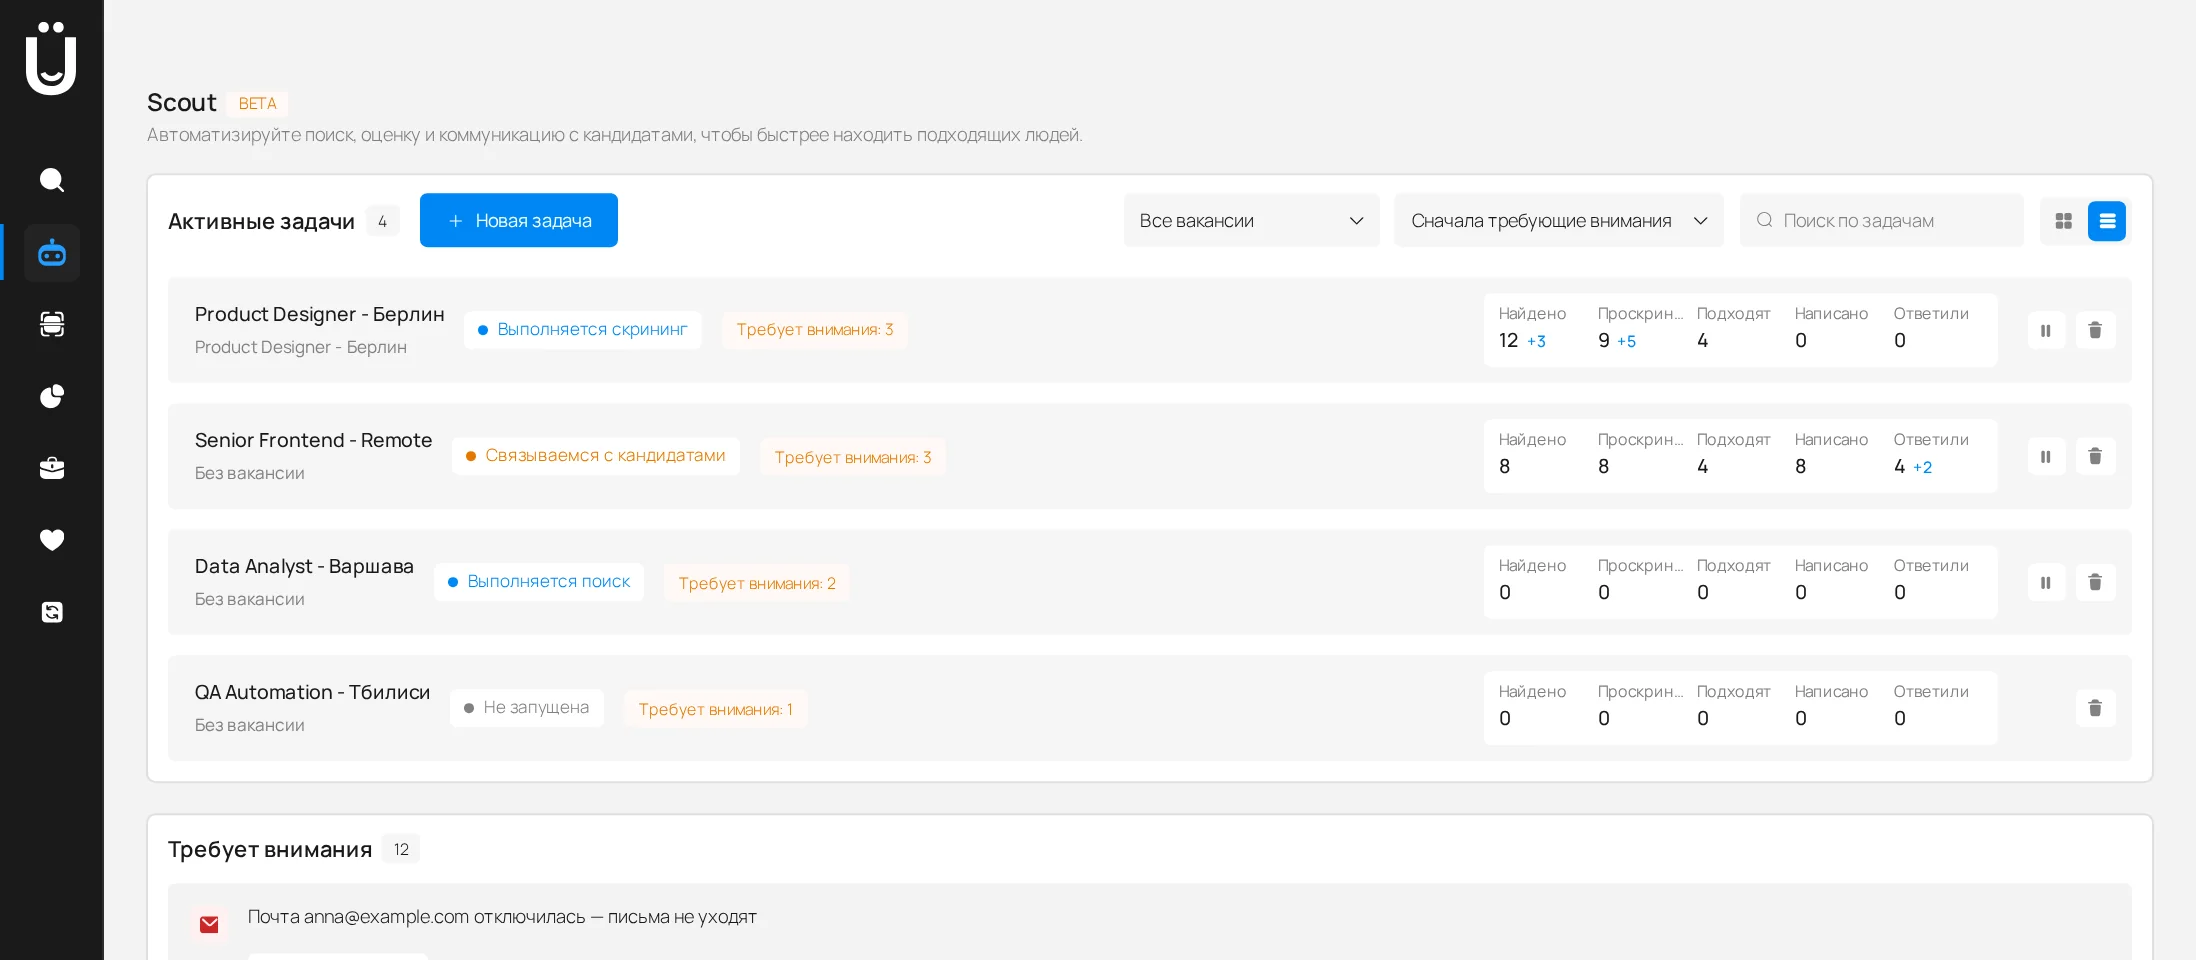Viewport: 2200px width, 960px height.
Task: Click Требует внимания: 3 on Senior Frontend row
Action: coord(853,457)
